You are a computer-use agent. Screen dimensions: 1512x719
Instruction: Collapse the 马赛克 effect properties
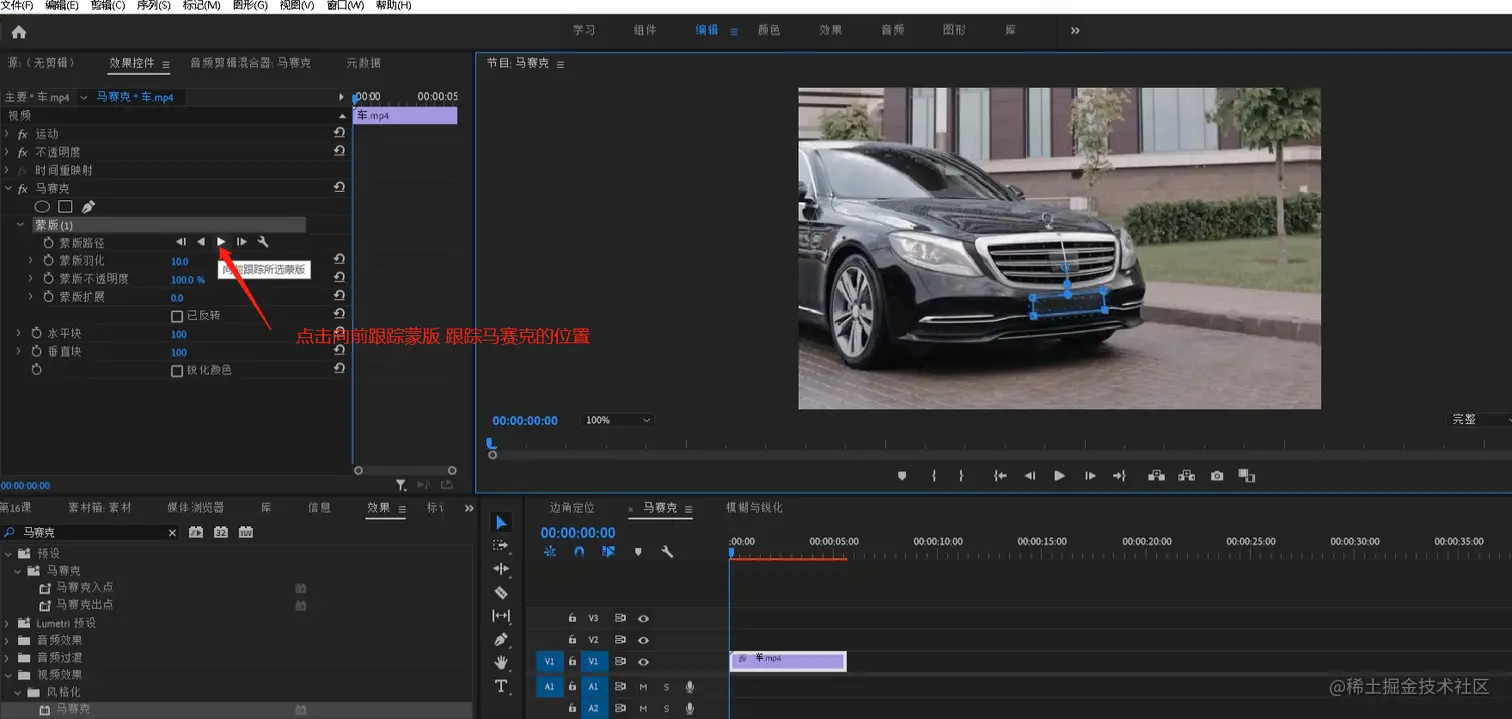[x=7, y=188]
